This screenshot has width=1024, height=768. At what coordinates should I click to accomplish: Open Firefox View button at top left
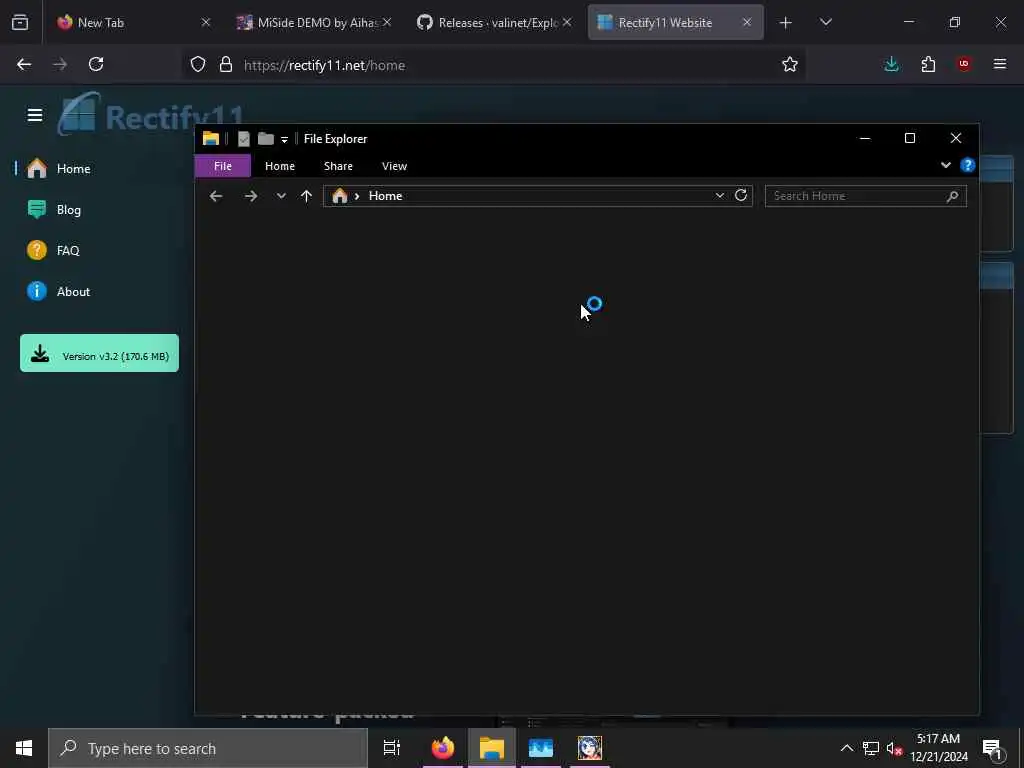point(20,23)
